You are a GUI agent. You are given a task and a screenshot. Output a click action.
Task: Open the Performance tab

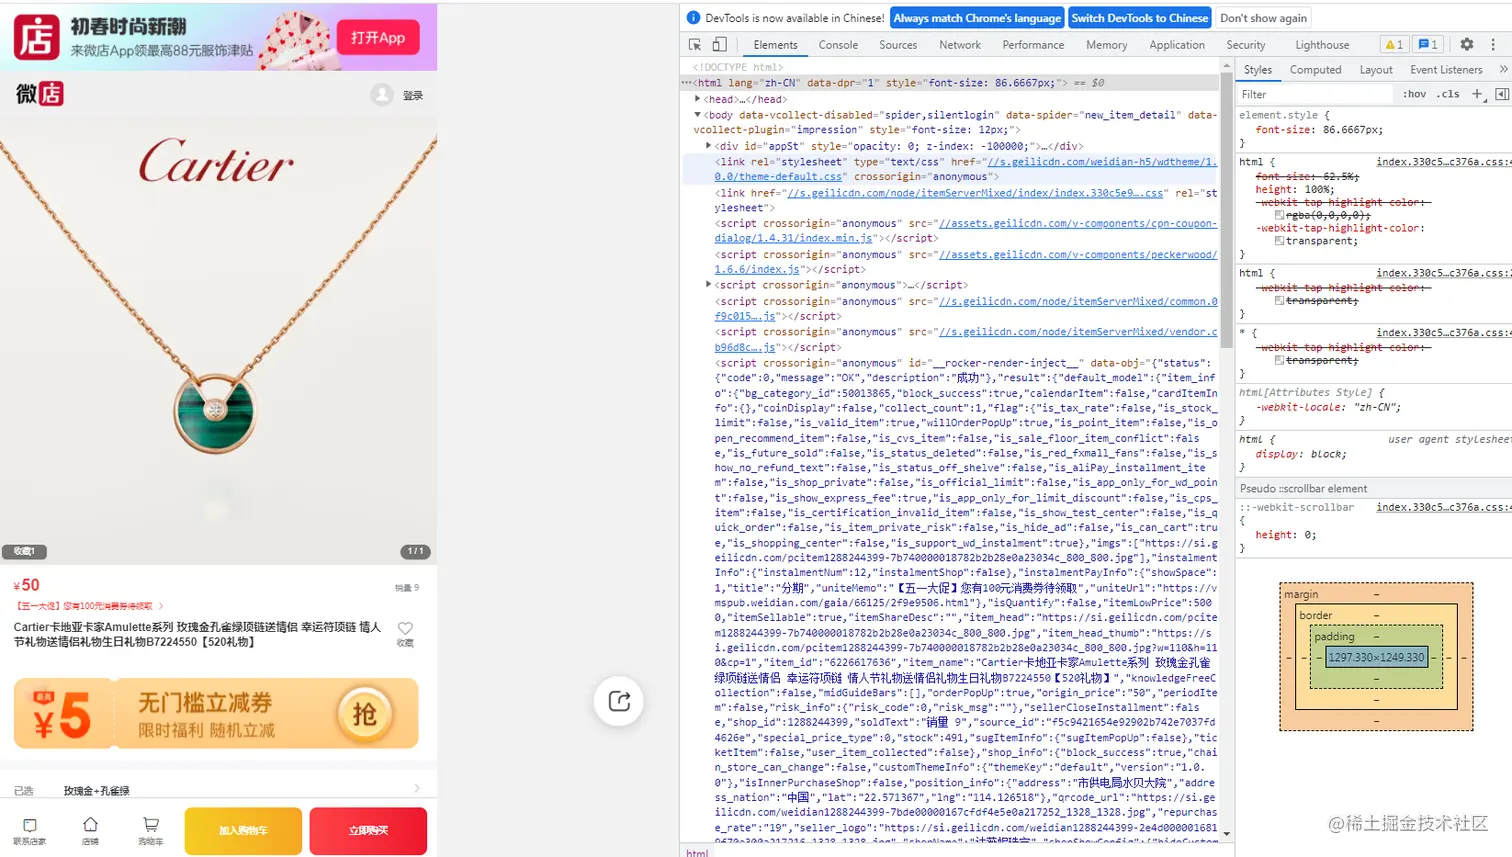pos(1033,44)
